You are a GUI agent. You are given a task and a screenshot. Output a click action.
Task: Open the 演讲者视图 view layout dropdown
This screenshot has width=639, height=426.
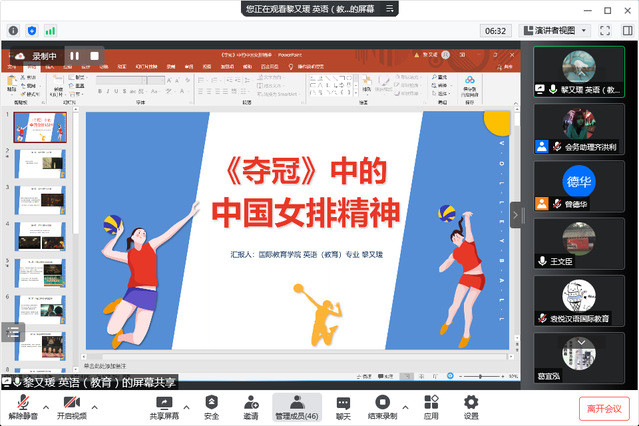[x=562, y=31]
